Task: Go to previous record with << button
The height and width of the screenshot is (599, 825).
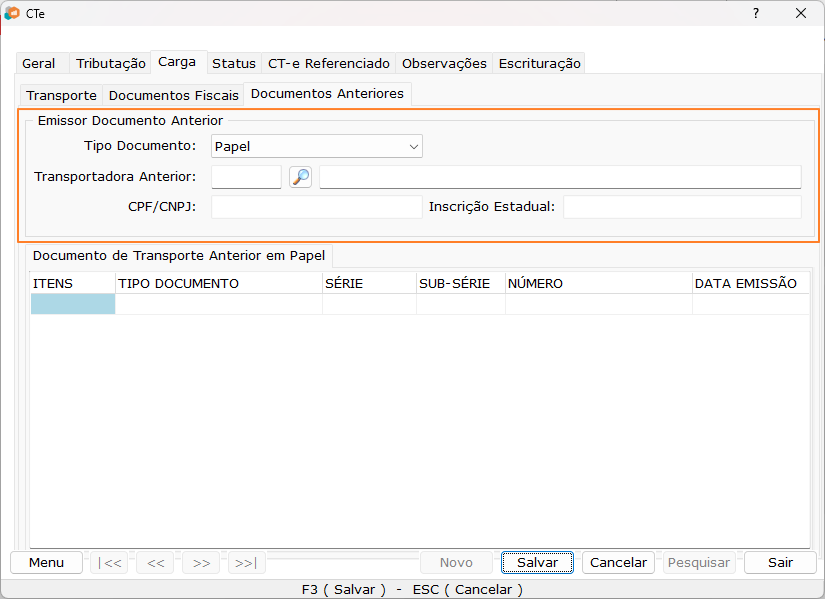Action: 156,563
